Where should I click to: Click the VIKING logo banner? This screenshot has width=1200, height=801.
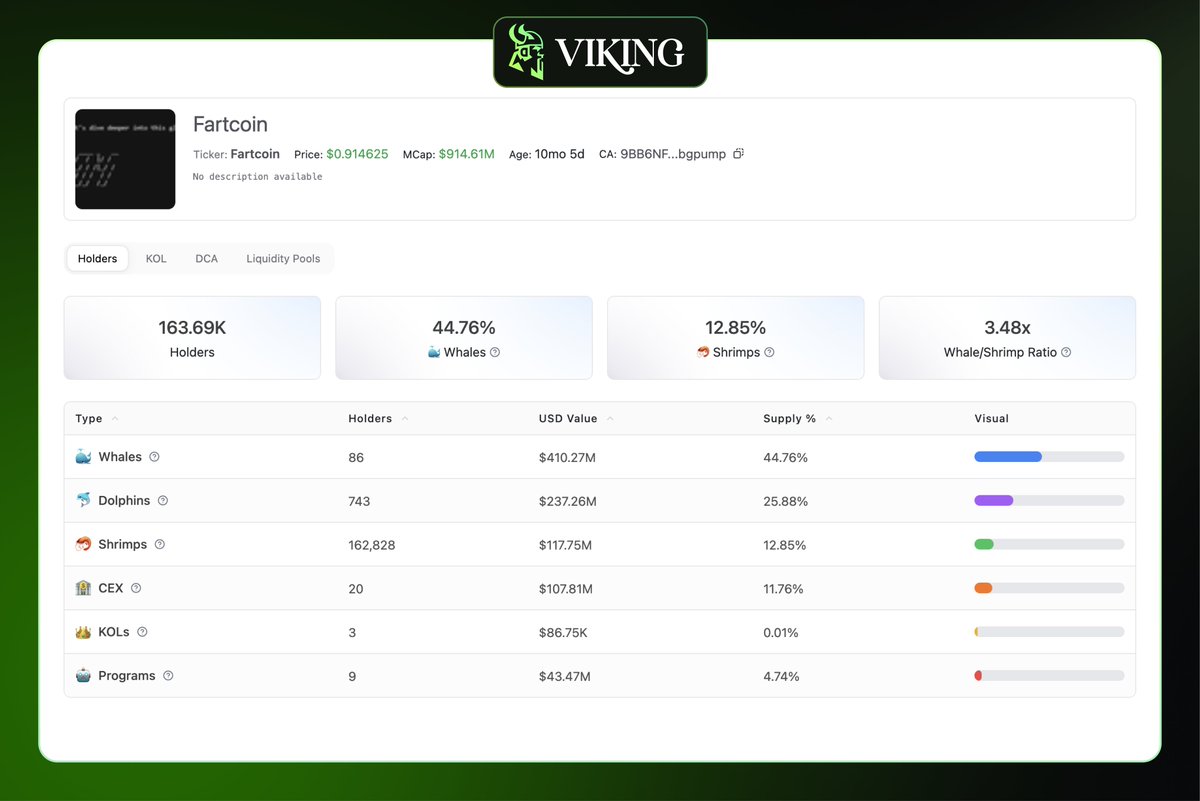600,52
